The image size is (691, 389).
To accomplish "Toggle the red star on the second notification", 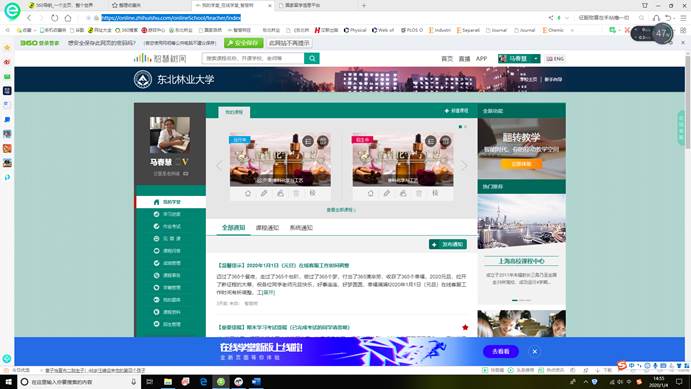I will pyautogui.click(x=465, y=327).
